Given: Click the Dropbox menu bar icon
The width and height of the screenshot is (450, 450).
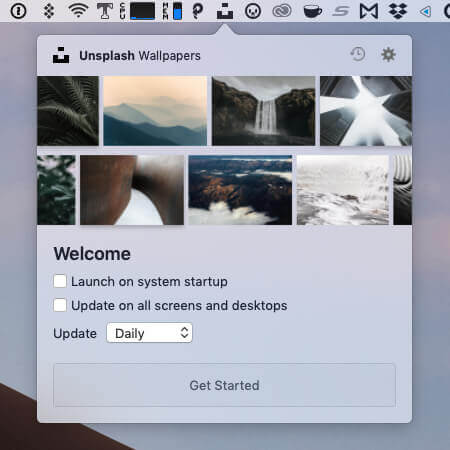Looking at the screenshot, I should 398,11.
